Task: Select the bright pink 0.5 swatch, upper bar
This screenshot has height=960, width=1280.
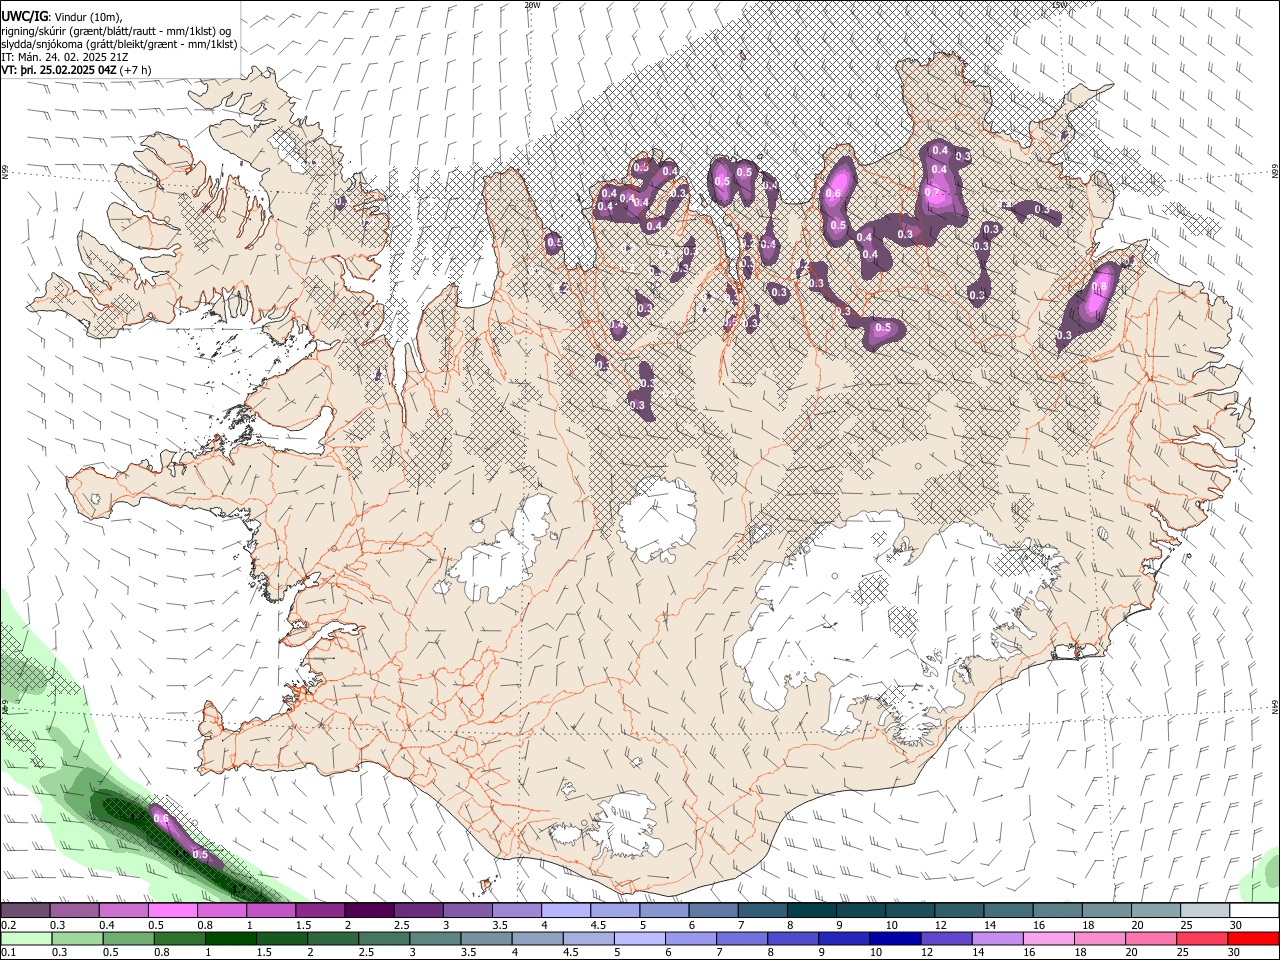Action: [172, 911]
